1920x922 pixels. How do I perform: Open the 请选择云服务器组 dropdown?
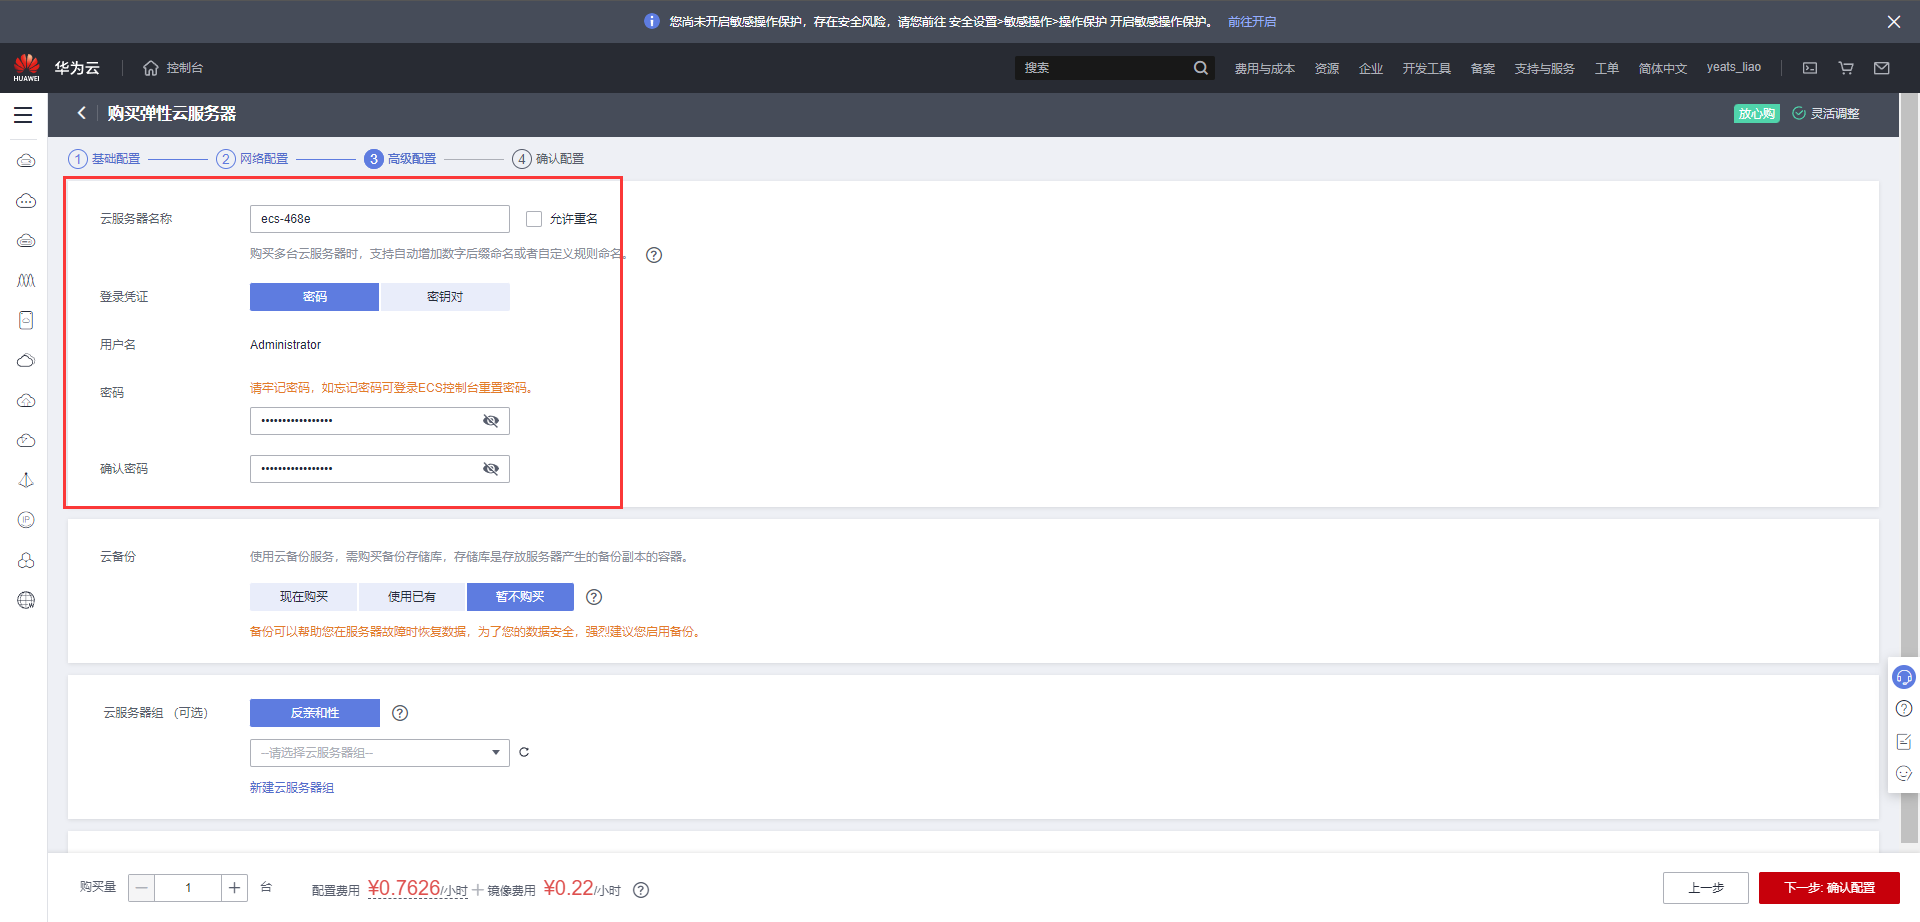point(380,753)
